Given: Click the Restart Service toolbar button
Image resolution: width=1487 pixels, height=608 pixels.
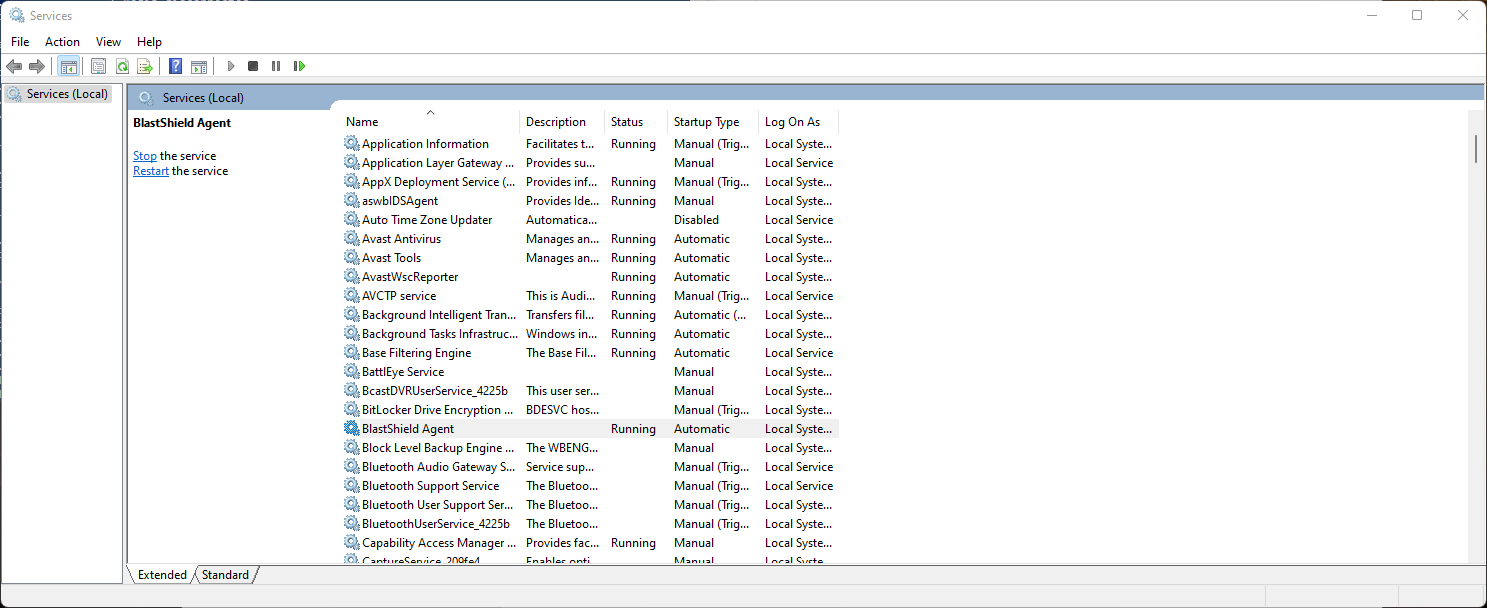Looking at the screenshot, I should click(x=299, y=66).
